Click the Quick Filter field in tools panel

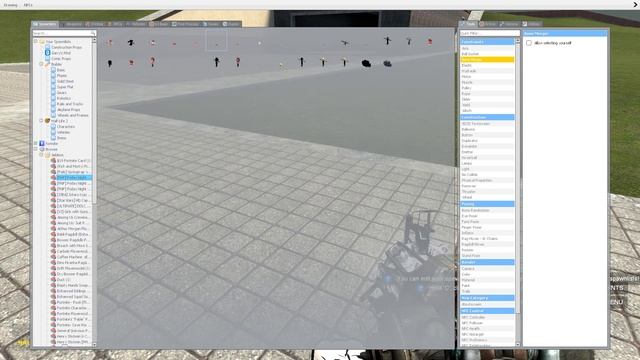point(490,33)
